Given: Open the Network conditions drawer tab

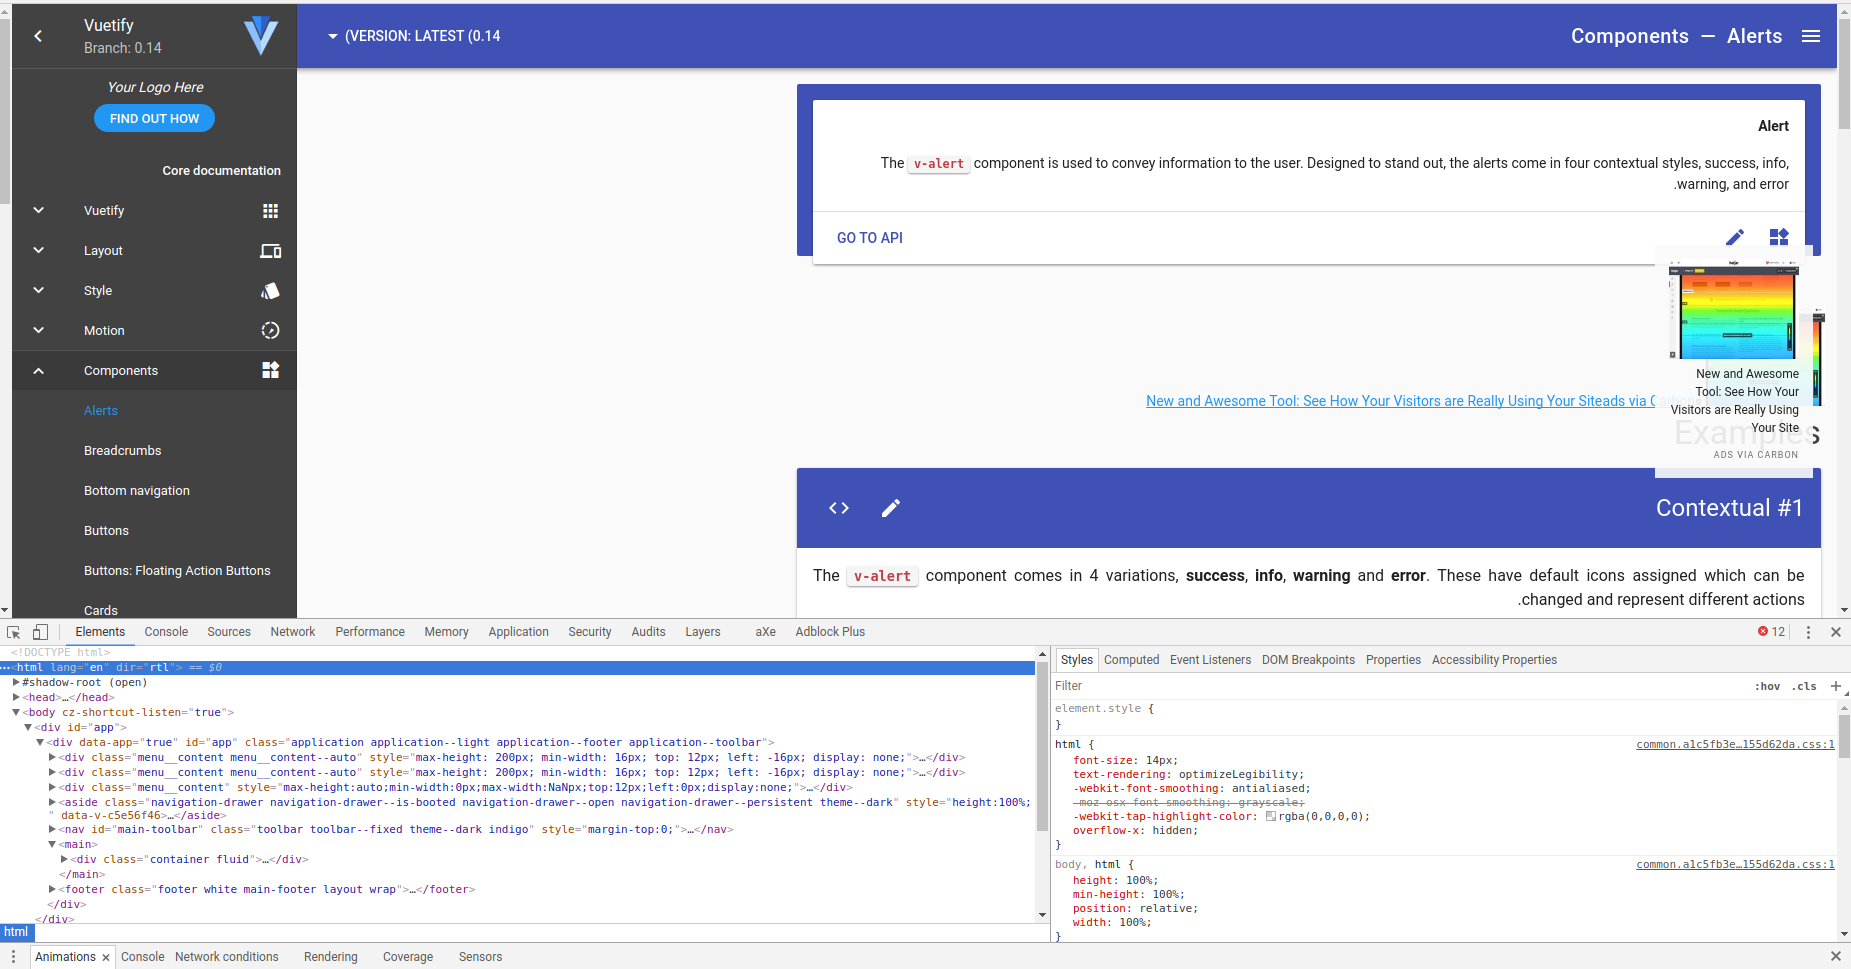Looking at the screenshot, I should click(x=226, y=956).
